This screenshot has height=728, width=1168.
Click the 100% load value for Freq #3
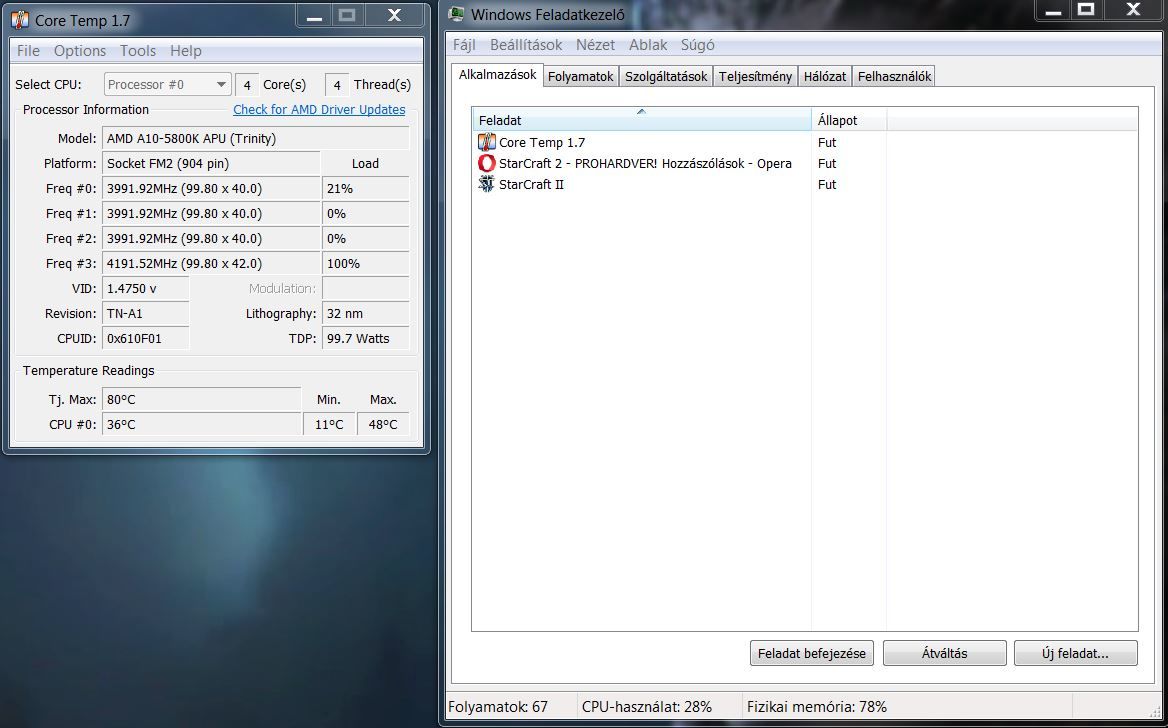[366, 263]
